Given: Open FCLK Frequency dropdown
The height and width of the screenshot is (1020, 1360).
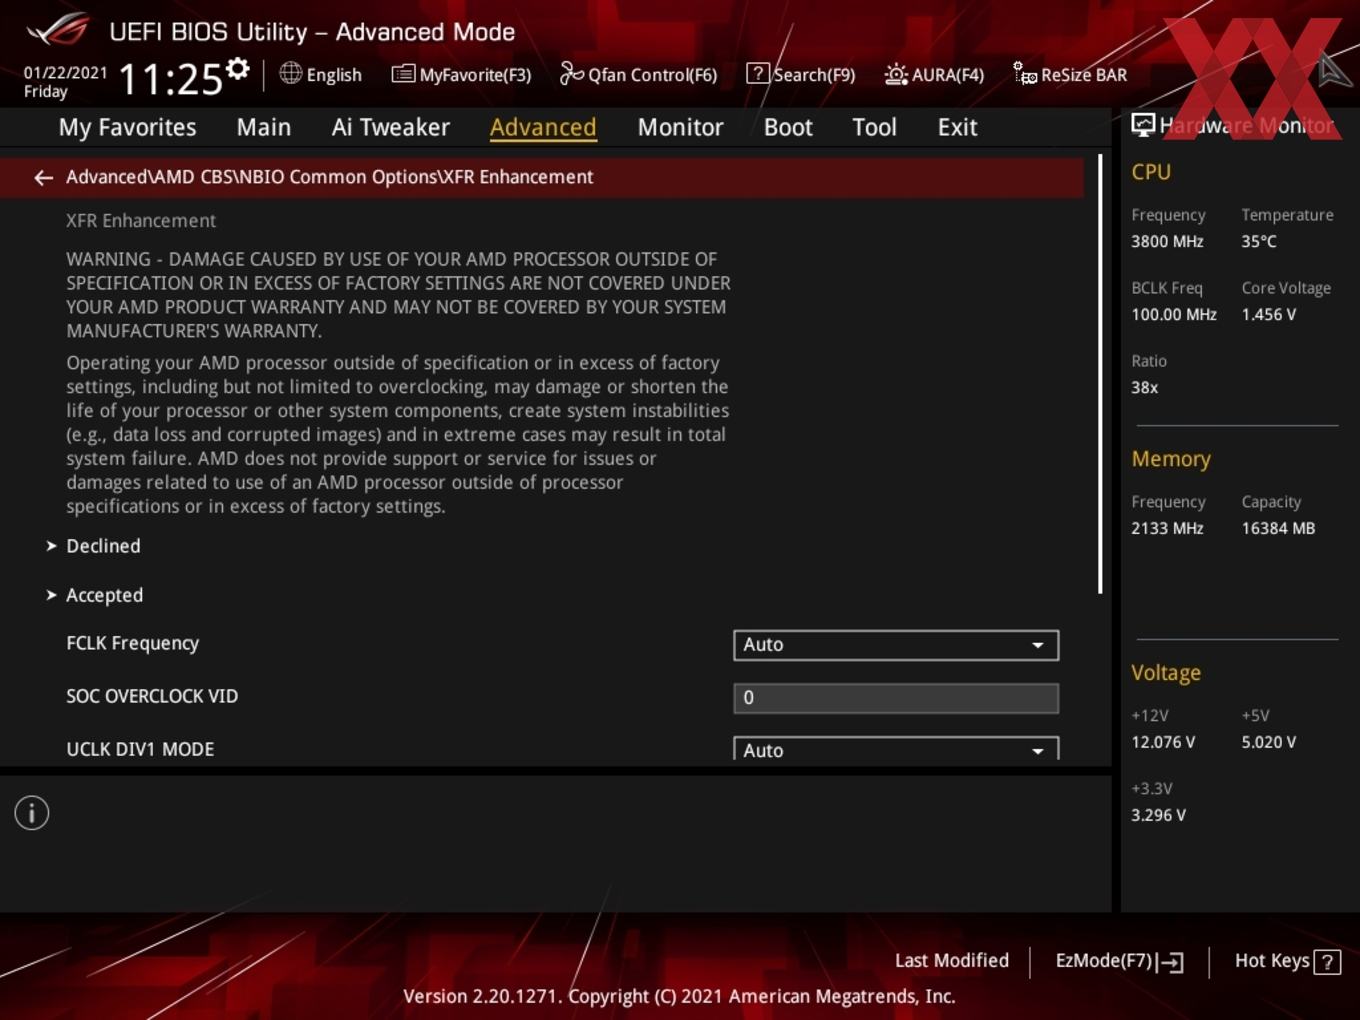Looking at the screenshot, I should point(896,645).
